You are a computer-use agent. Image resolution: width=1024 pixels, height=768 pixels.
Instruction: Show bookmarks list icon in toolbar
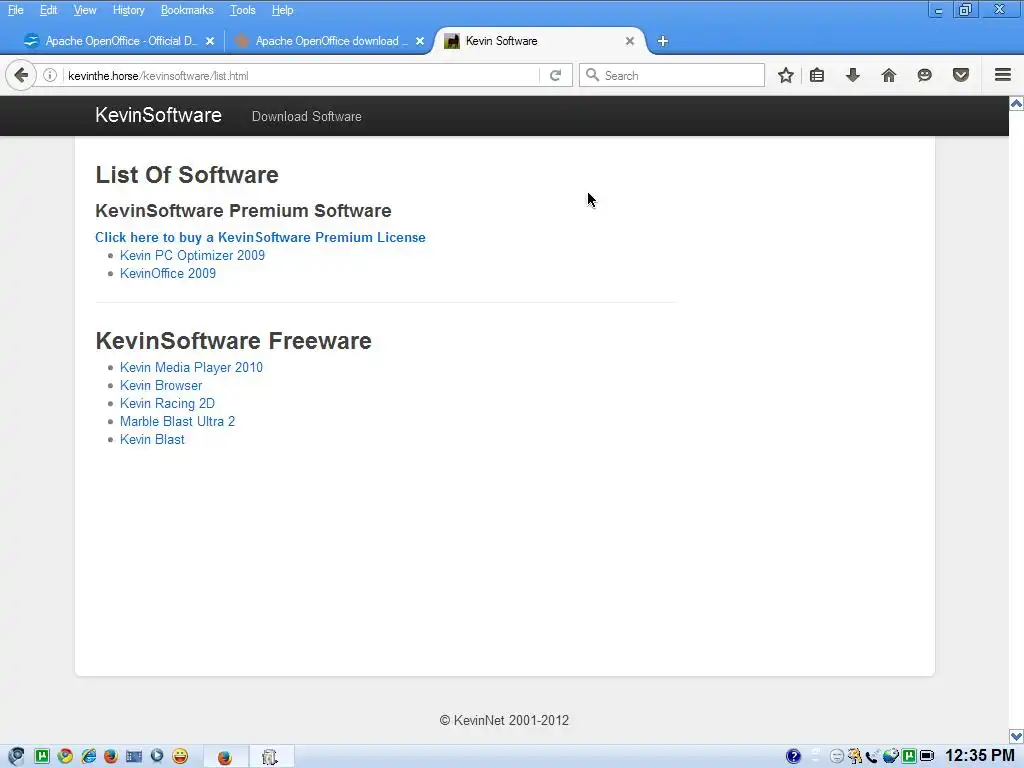pos(817,75)
